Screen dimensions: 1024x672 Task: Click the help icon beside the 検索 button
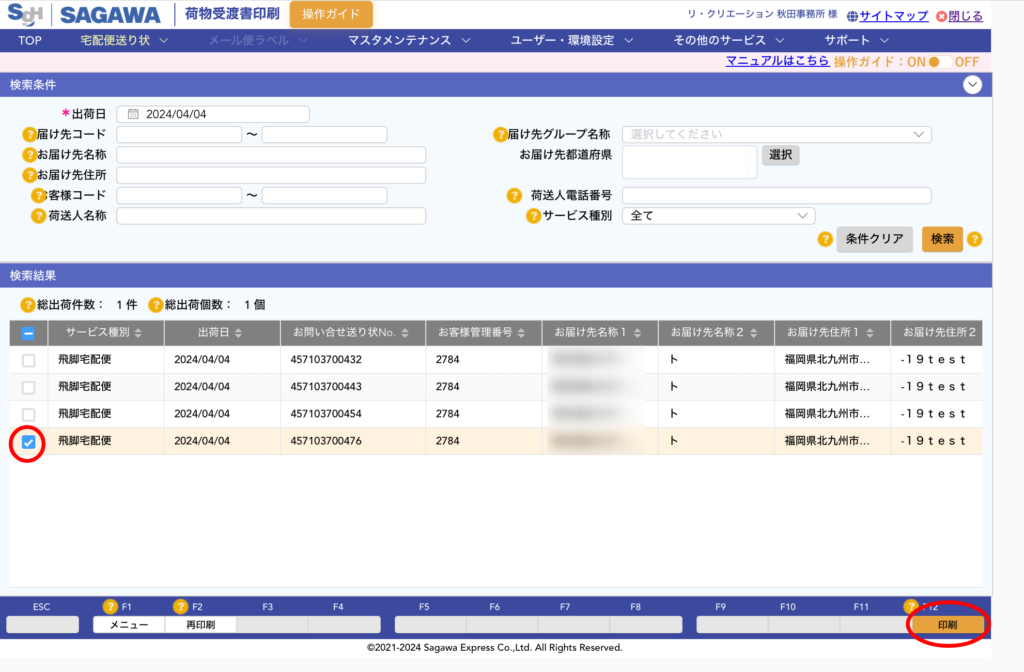coord(973,239)
